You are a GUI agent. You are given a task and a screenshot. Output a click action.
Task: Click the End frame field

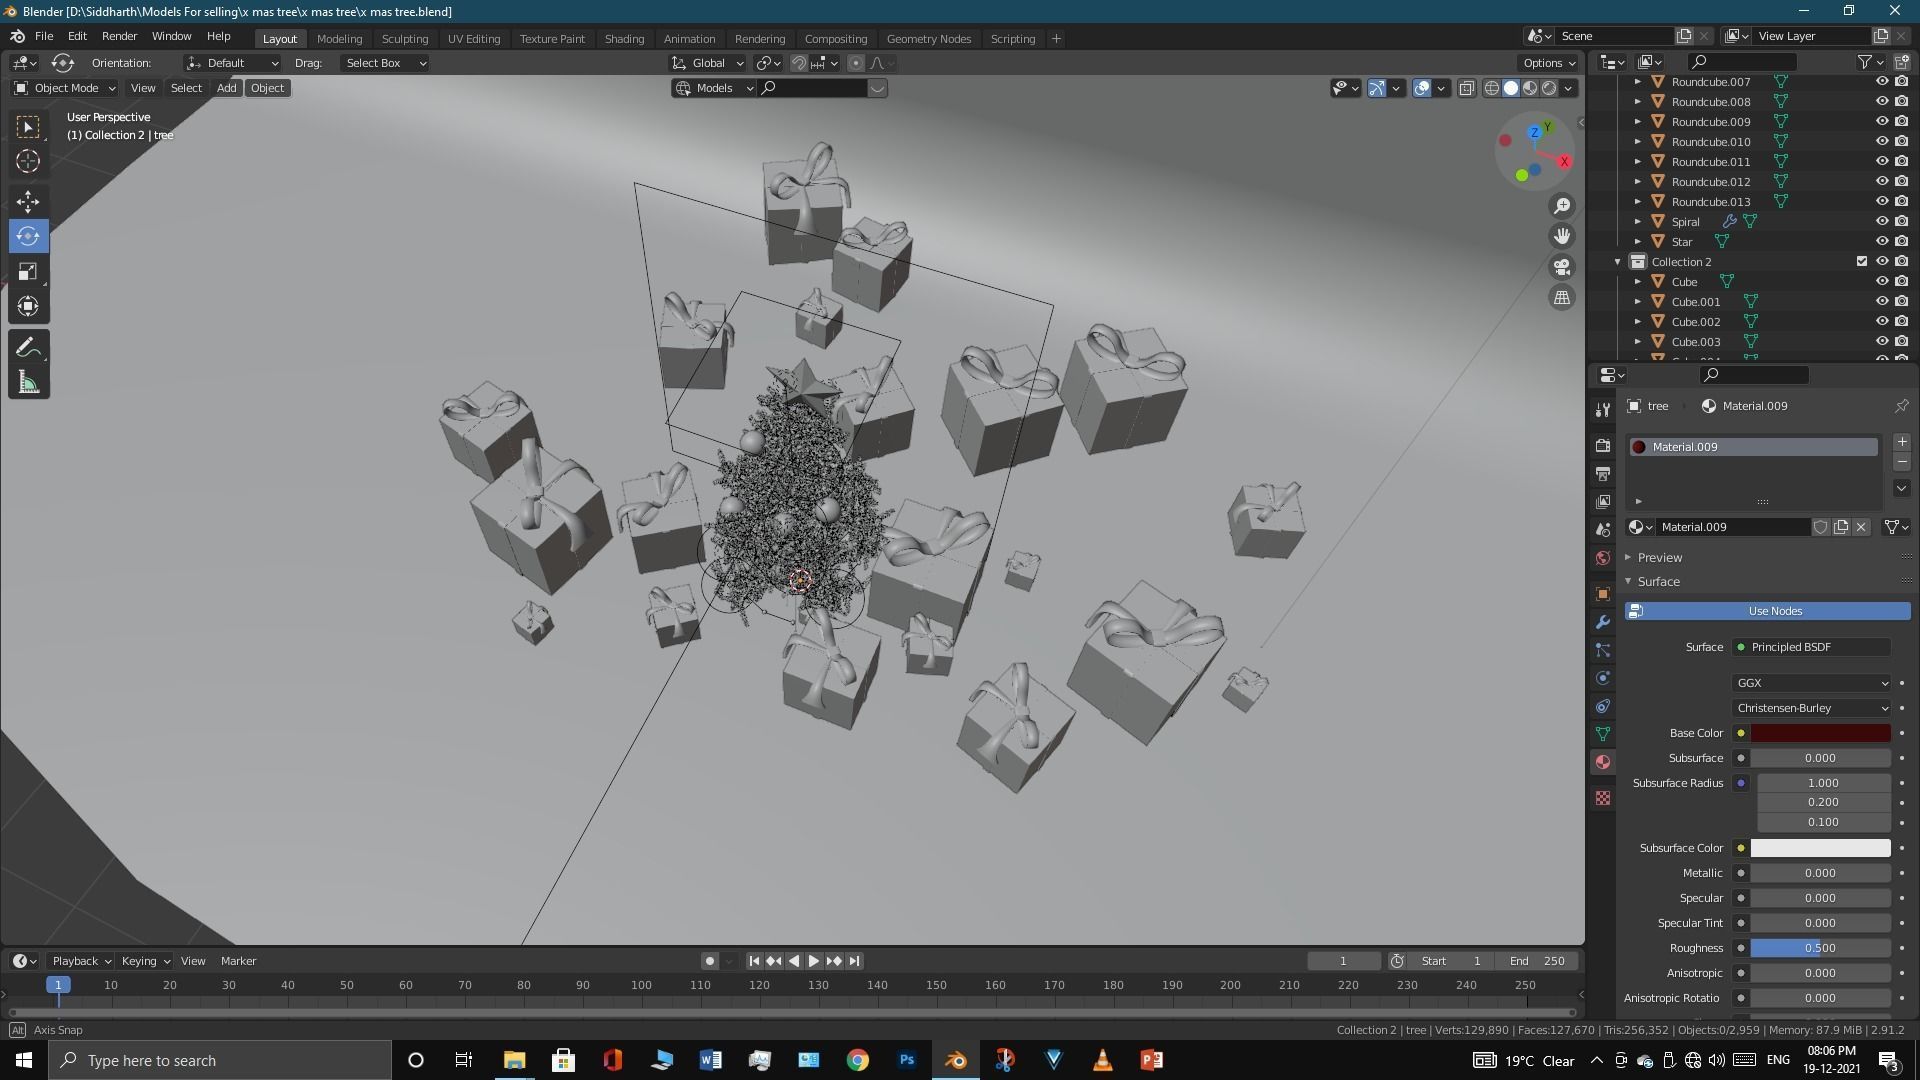pos(1537,961)
